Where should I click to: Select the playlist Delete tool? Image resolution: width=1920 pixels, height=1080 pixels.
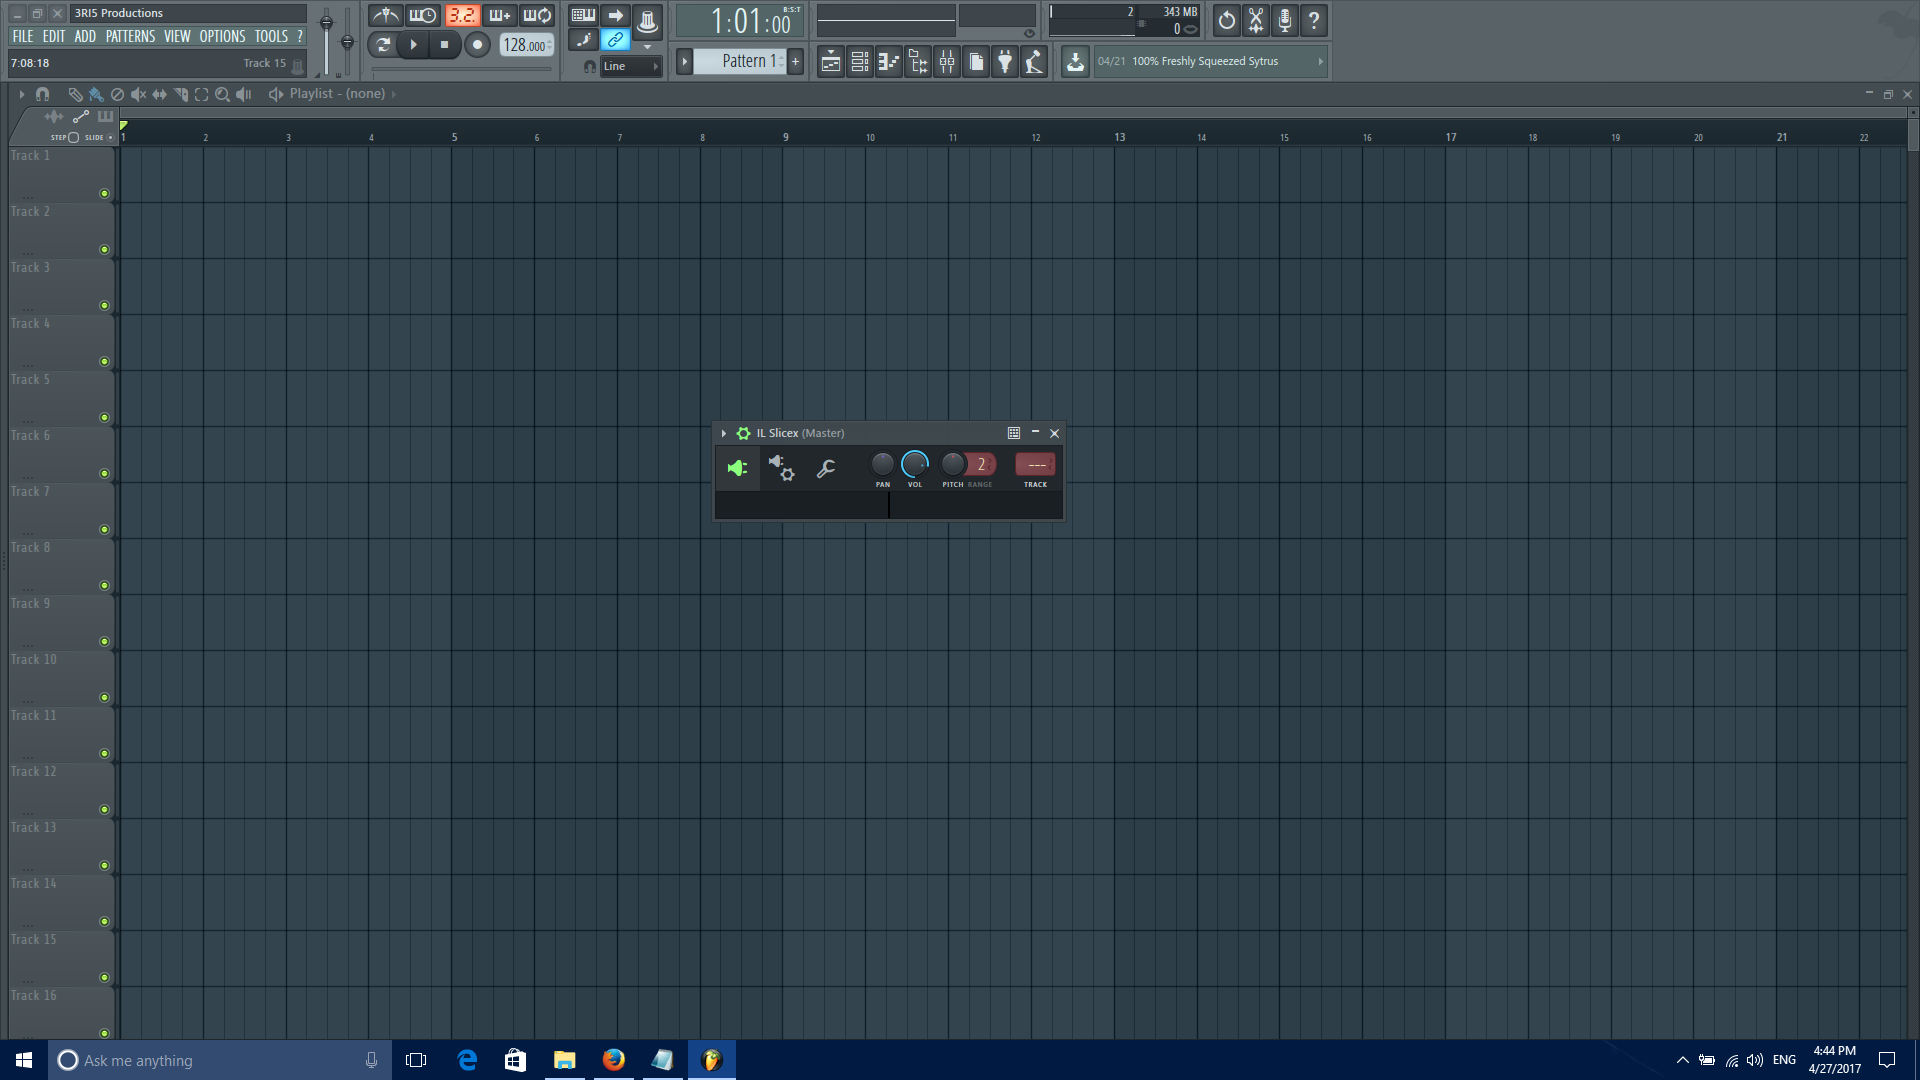(117, 94)
